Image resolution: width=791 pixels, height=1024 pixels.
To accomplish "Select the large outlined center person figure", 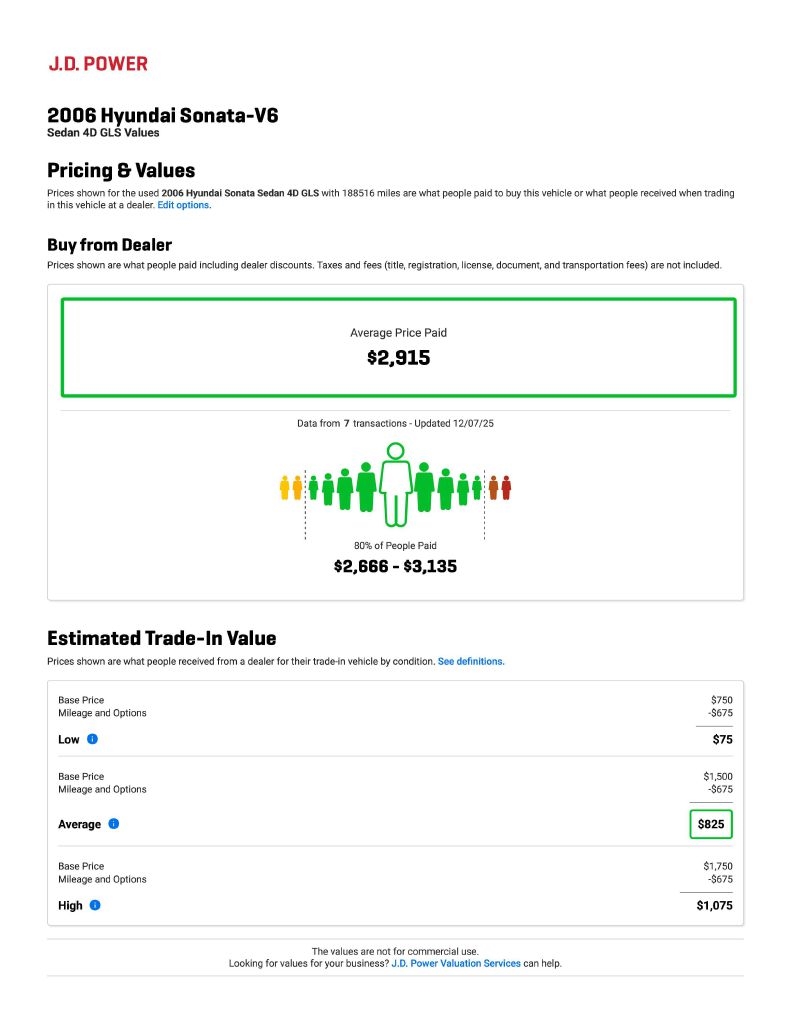I will (x=396, y=484).
